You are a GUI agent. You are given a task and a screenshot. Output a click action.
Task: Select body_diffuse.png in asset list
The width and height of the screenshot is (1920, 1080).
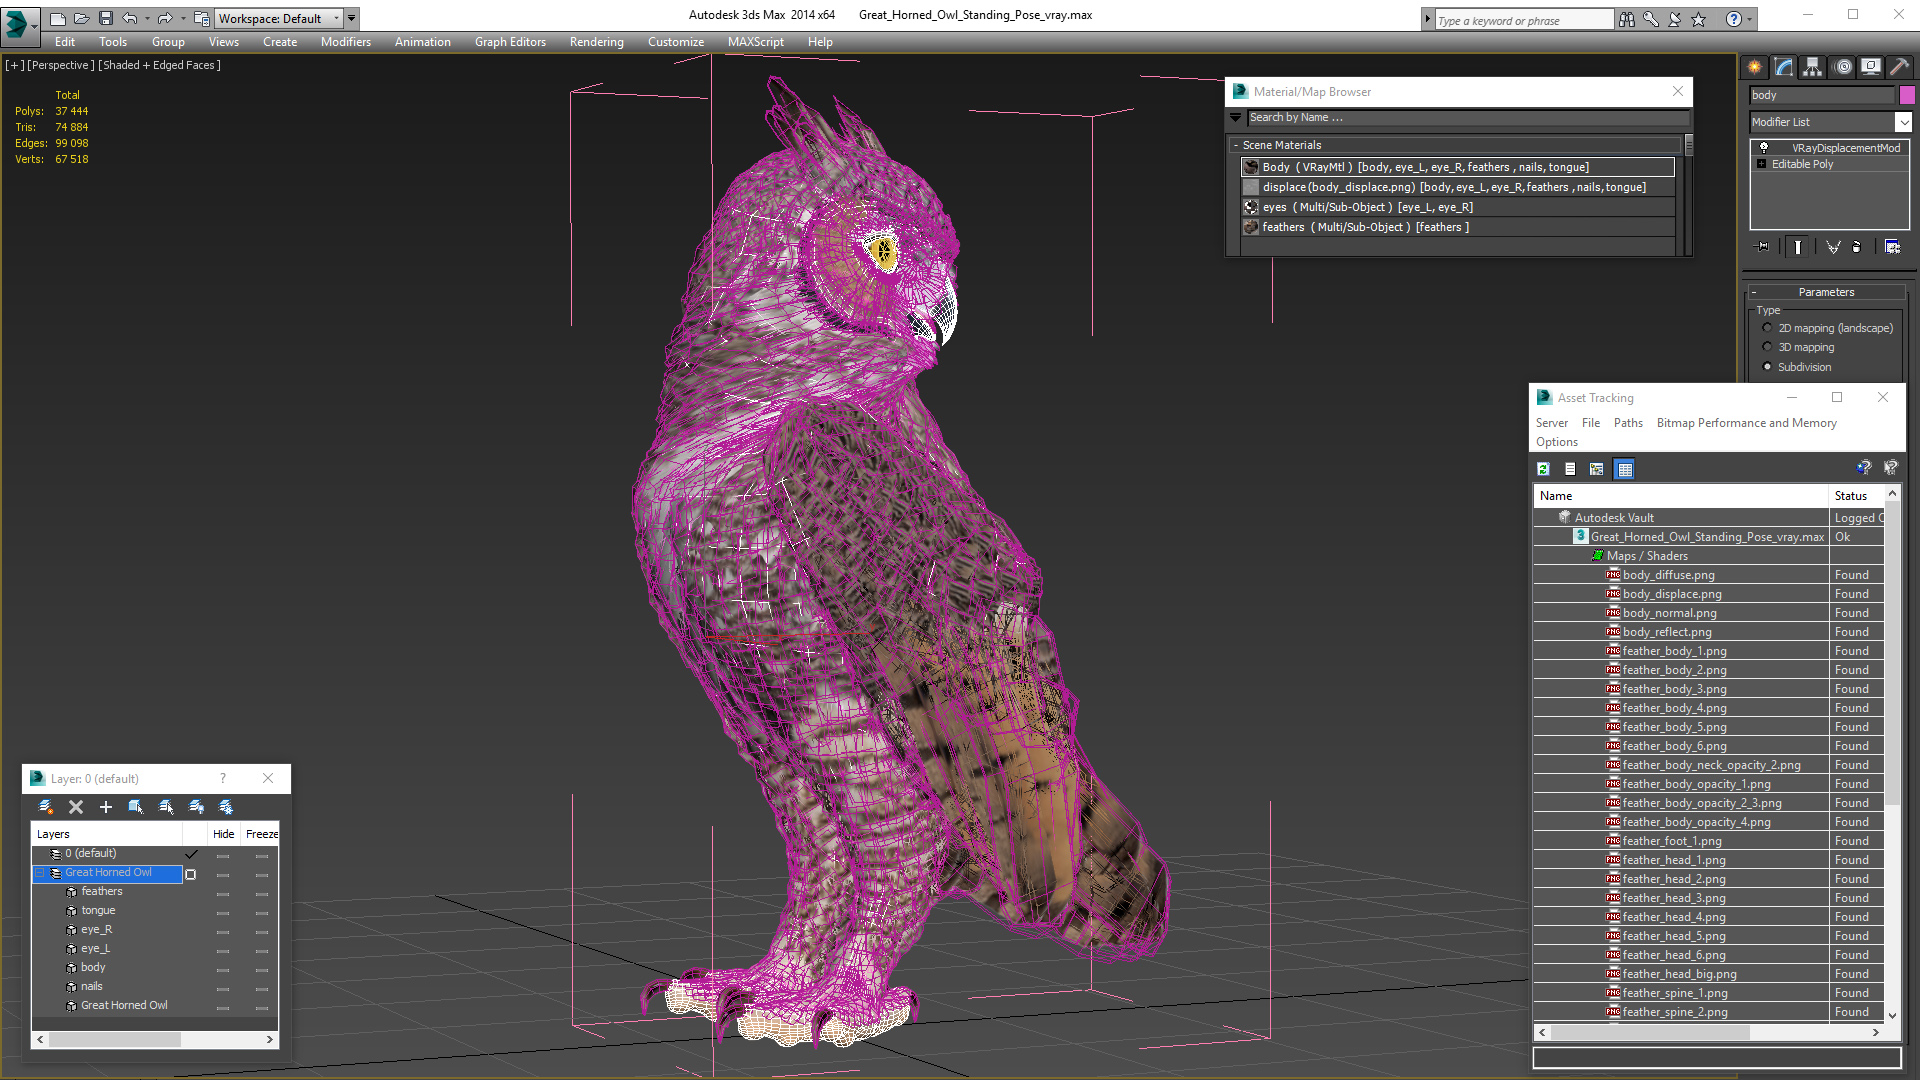coord(1668,575)
